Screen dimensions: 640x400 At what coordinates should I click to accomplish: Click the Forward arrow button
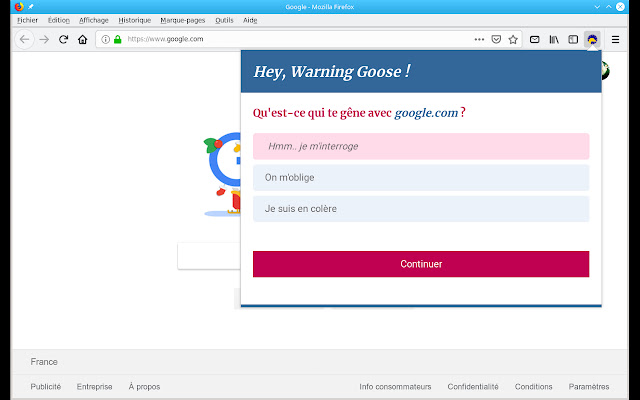(44, 40)
